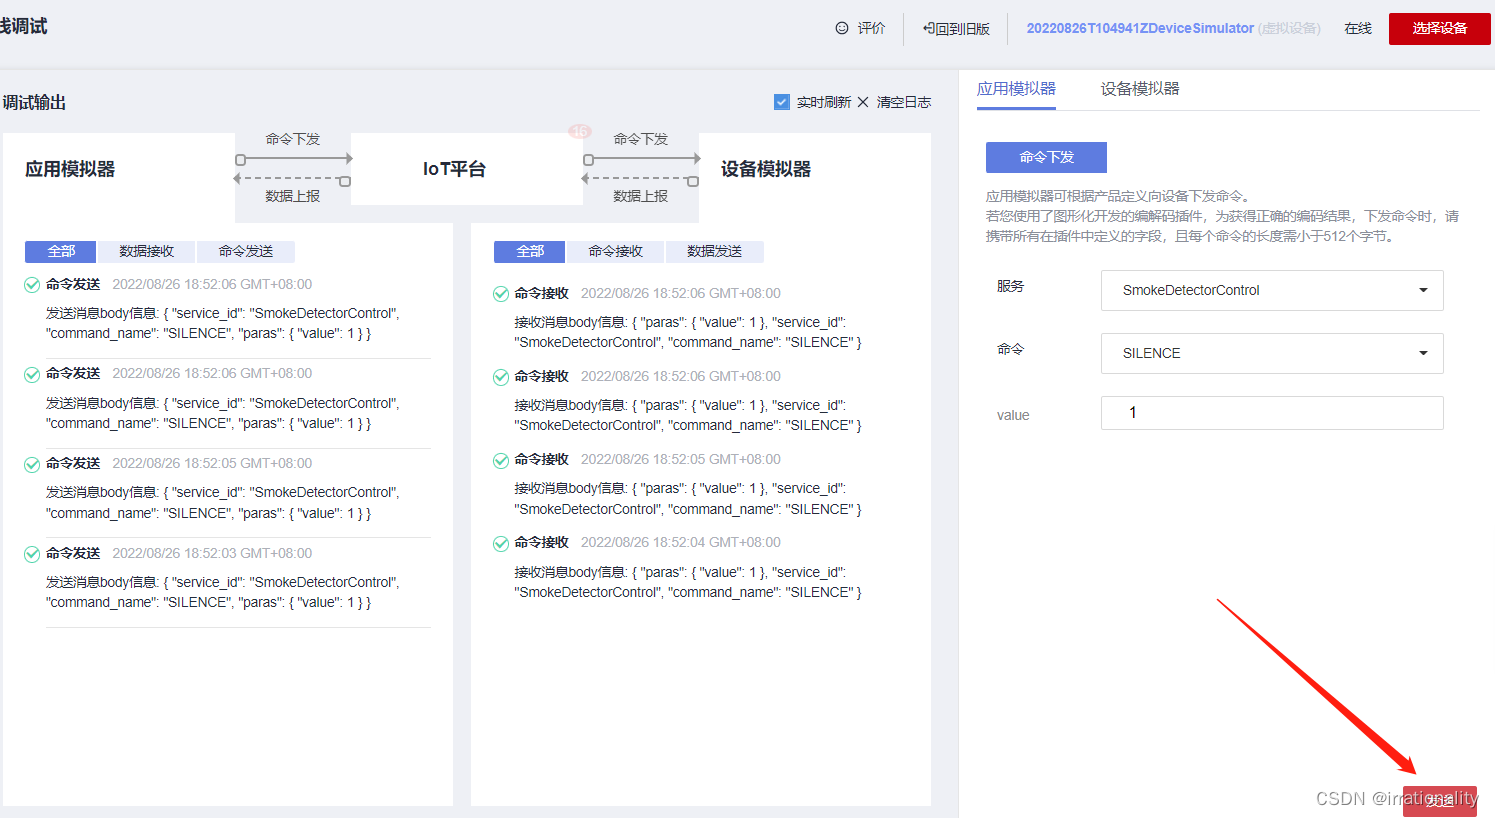This screenshot has width=1495, height=818.
Task: Click the value input field containing 1
Action: pyautogui.click(x=1272, y=413)
